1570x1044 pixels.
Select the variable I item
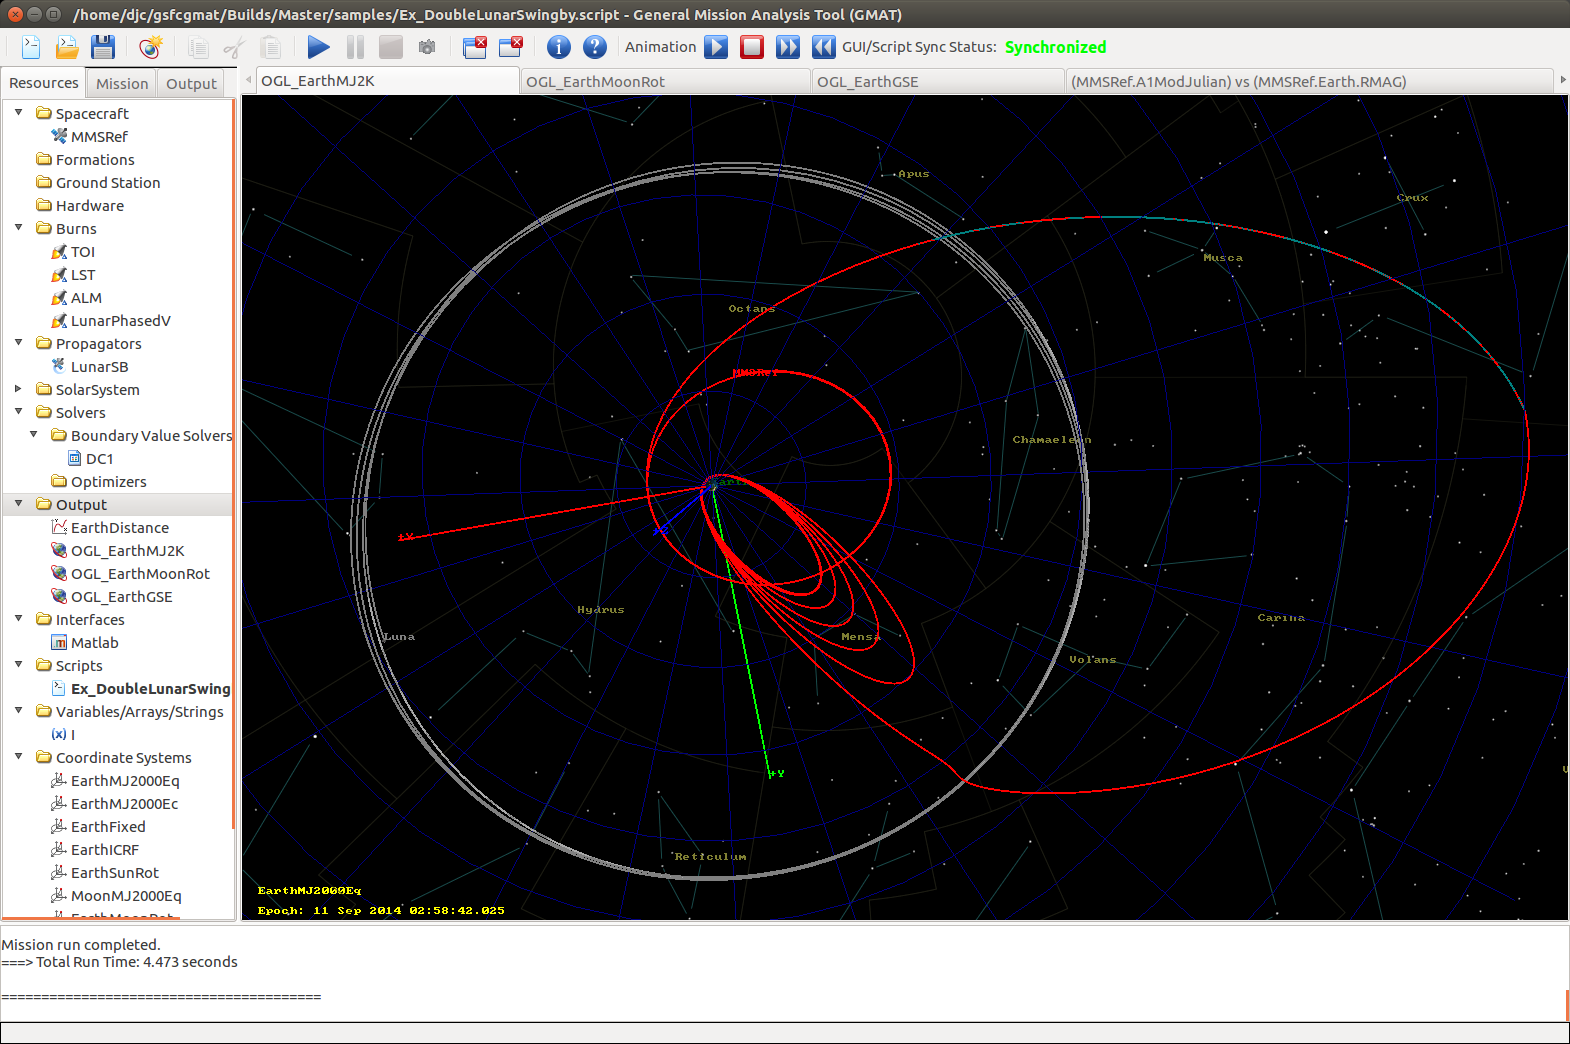pos(63,735)
